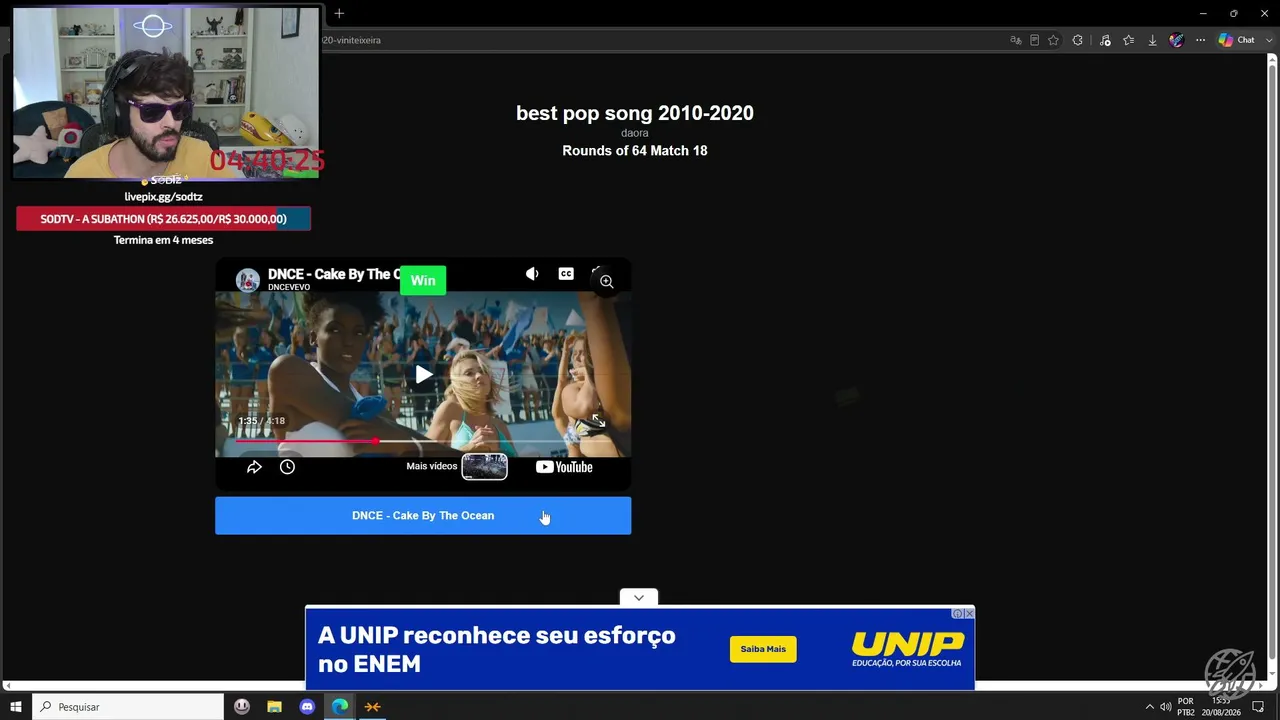Open the Windows notification center
Viewport: 1280px width, 720px height.
(x=1258, y=707)
